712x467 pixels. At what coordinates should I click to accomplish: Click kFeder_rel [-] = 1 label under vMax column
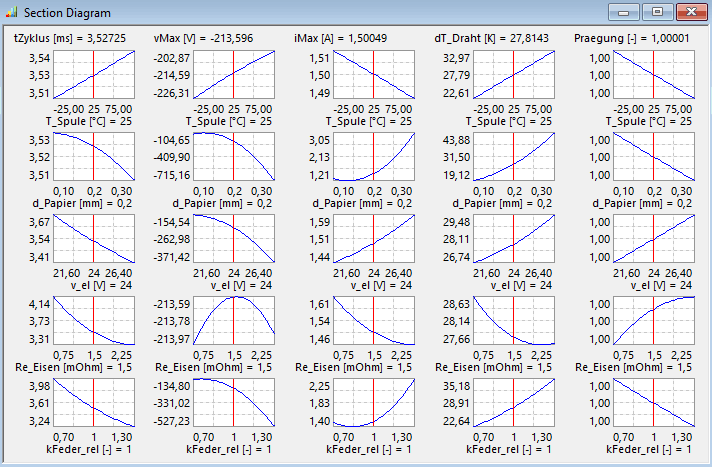228,449
